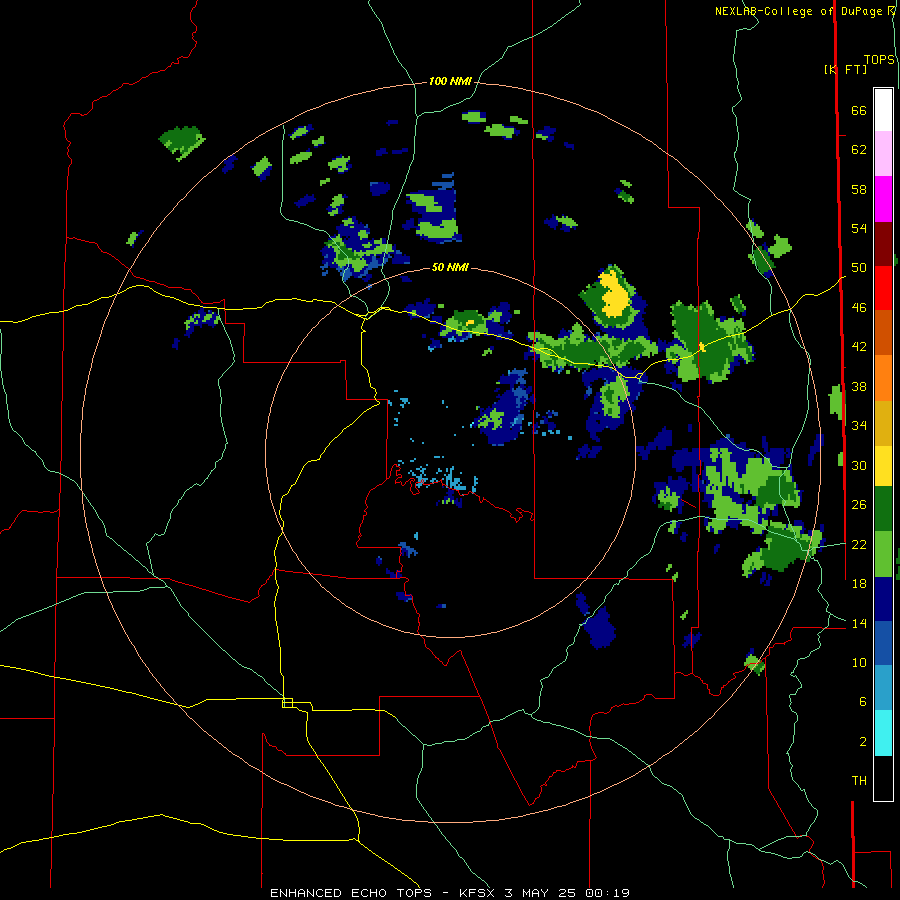Click the legend value "14"

coord(859,623)
